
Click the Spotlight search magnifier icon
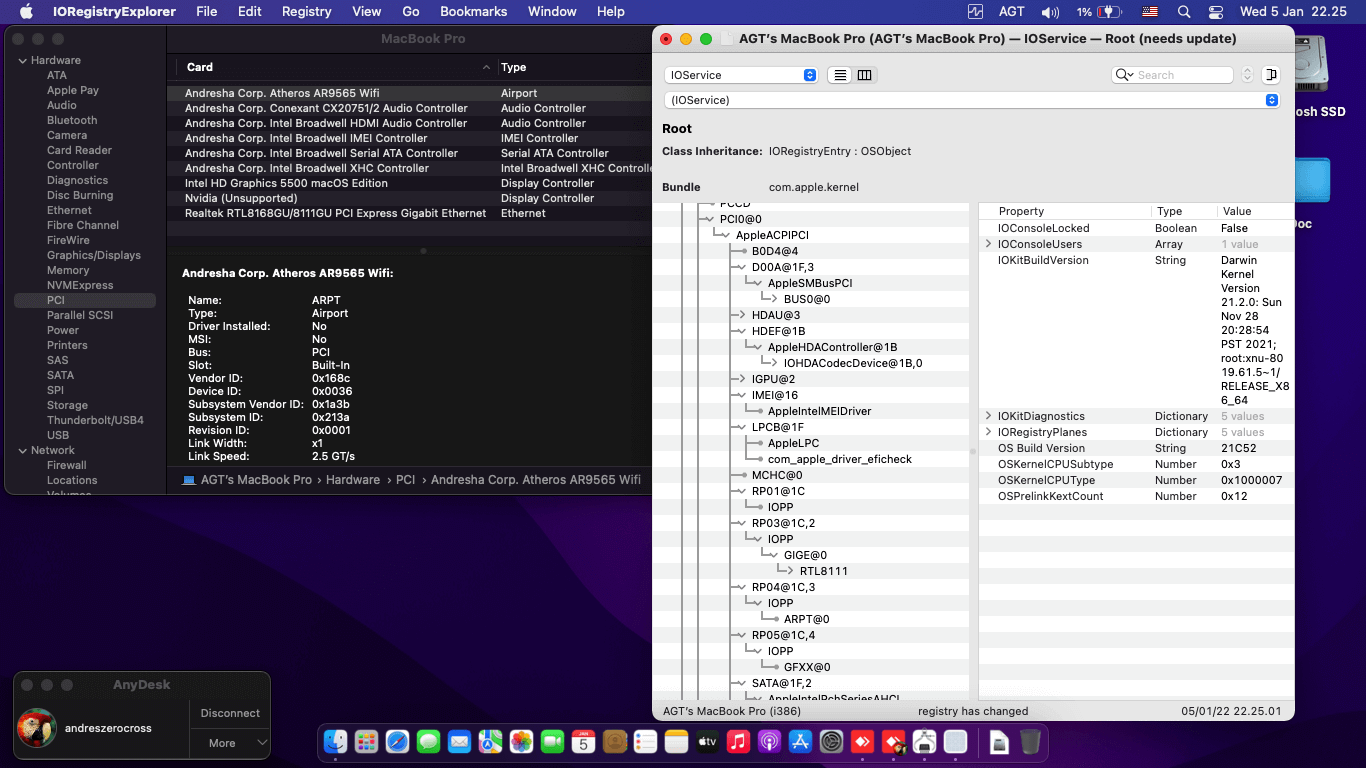[x=1184, y=12]
